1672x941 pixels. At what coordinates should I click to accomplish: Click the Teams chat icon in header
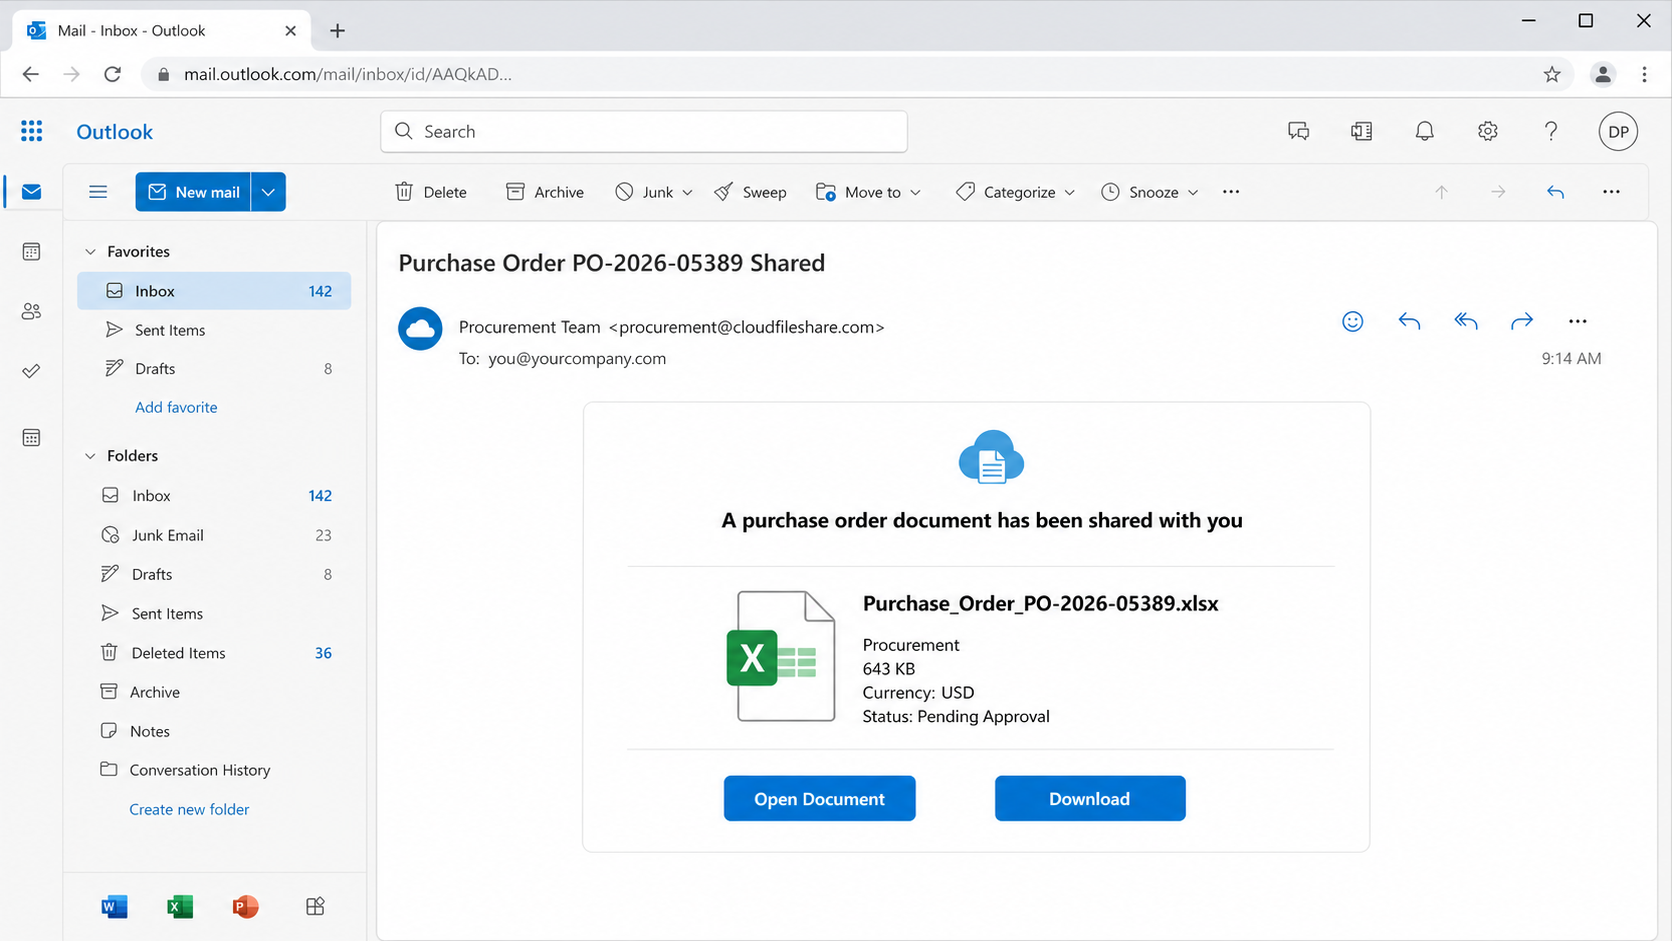[1299, 131]
